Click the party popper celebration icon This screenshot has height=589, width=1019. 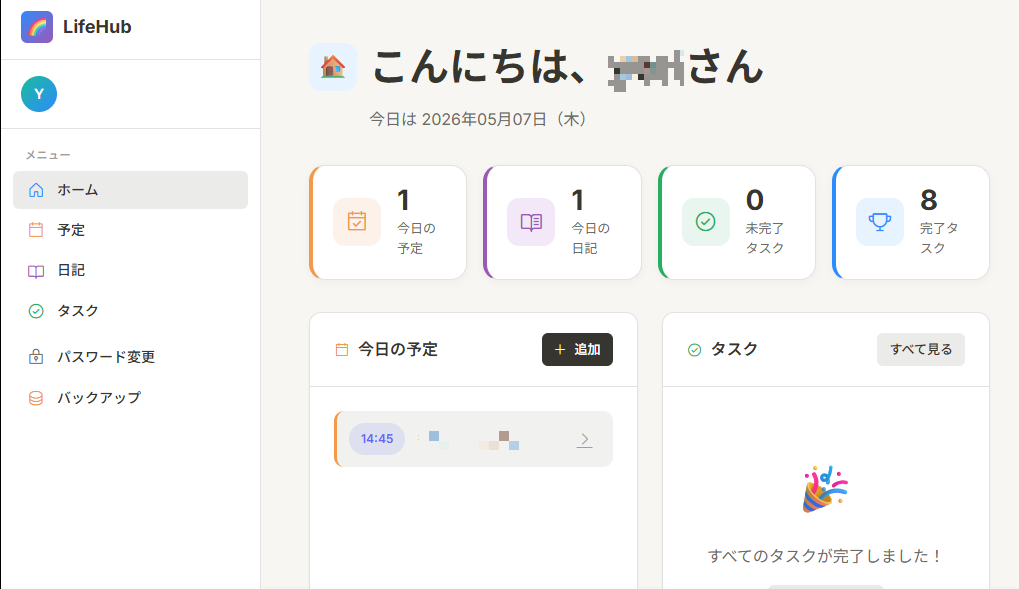[x=825, y=489]
